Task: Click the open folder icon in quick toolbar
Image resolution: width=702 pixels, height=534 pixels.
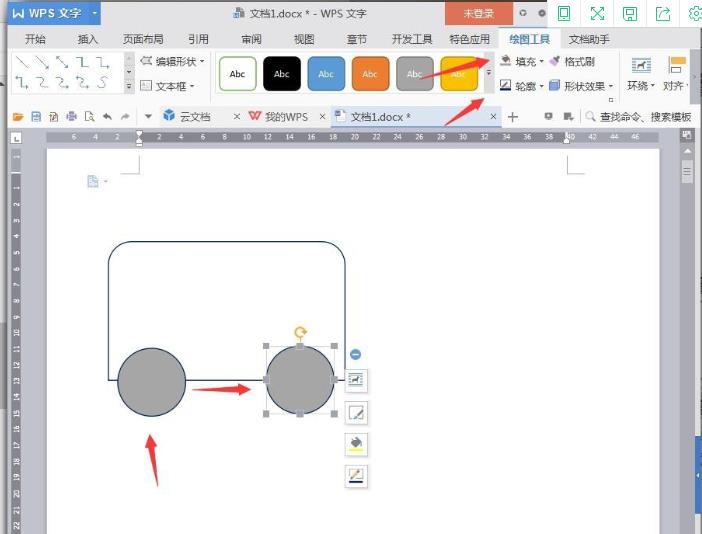Action: [18, 117]
